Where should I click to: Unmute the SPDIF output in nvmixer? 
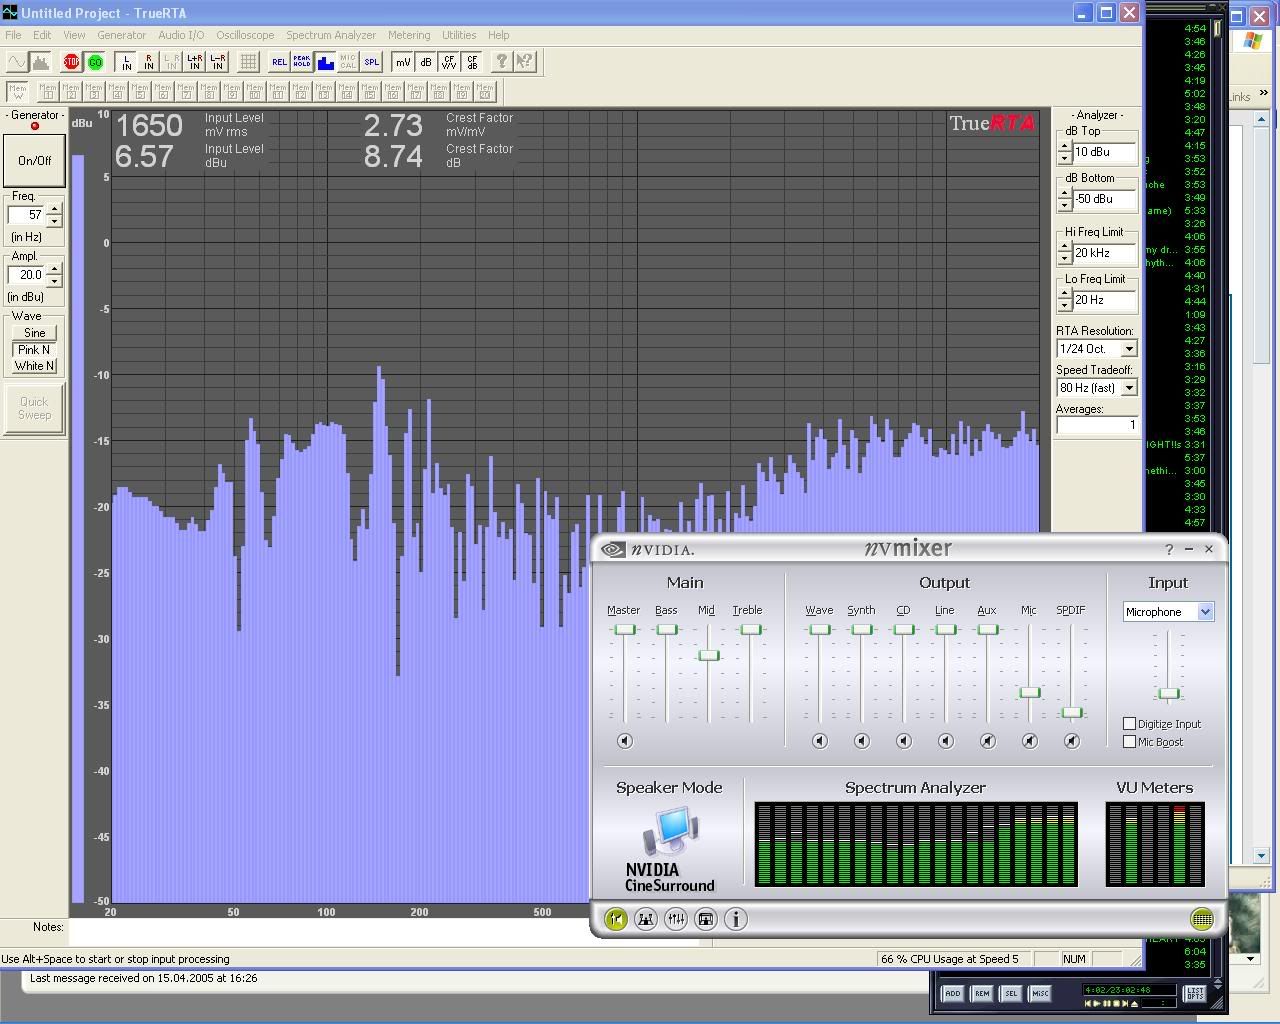(x=1071, y=741)
